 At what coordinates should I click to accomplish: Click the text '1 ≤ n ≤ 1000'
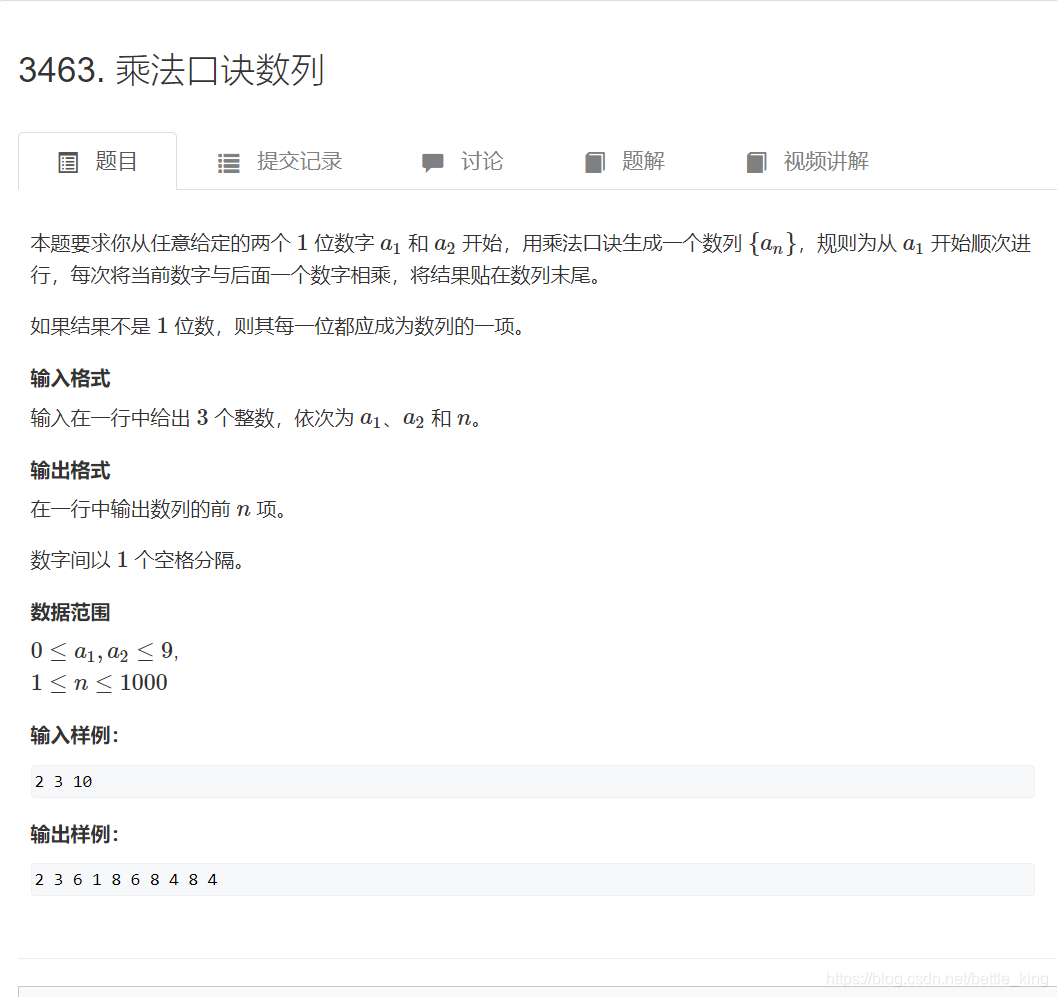99,683
